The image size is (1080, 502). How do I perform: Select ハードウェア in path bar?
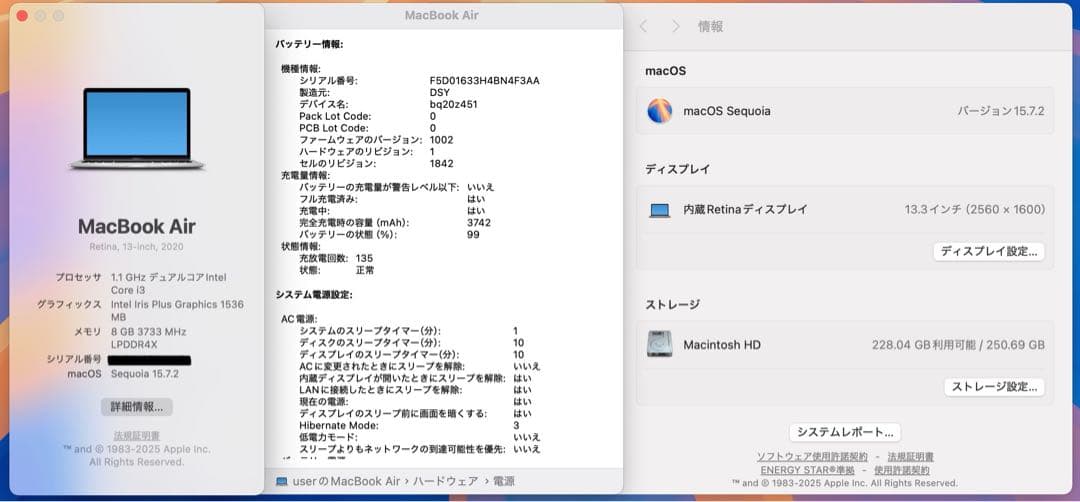pyautogui.click(x=445, y=481)
